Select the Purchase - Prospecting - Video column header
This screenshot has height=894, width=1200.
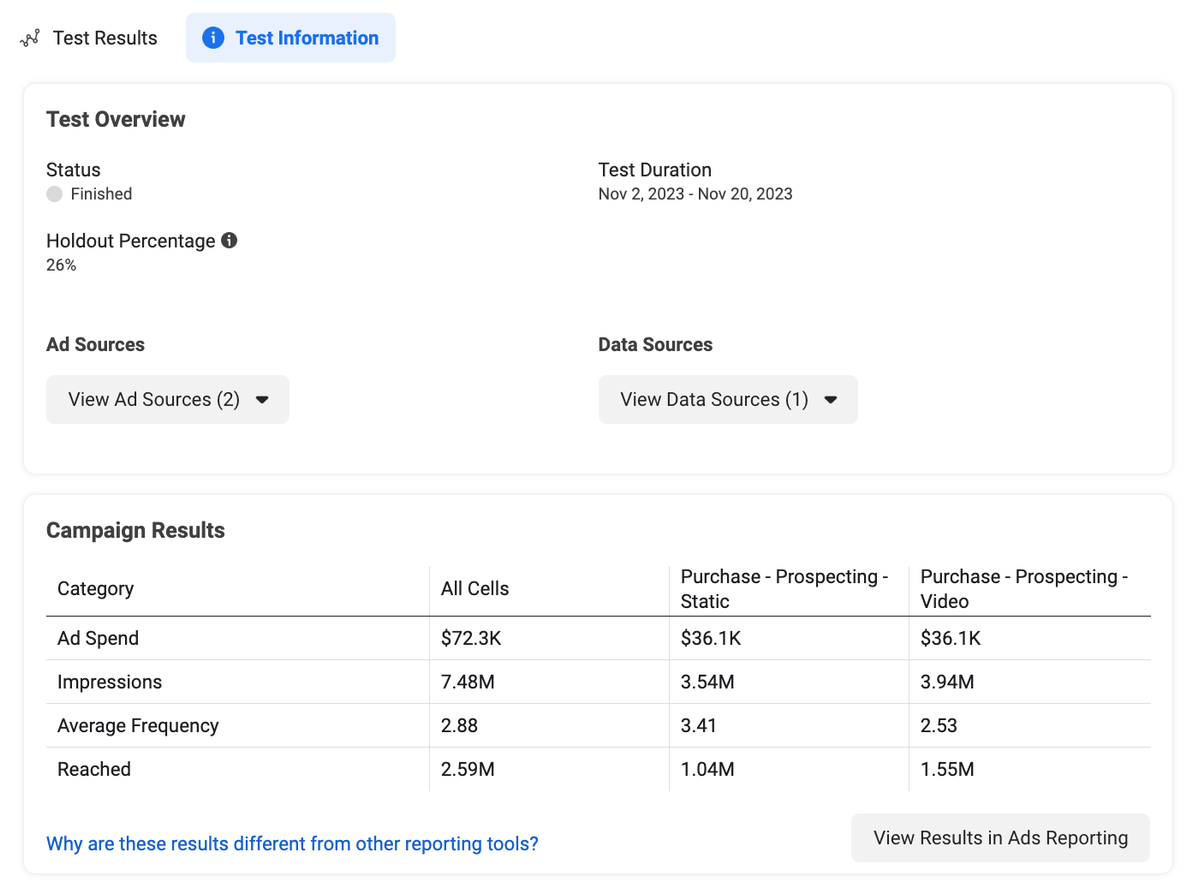[1027, 588]
